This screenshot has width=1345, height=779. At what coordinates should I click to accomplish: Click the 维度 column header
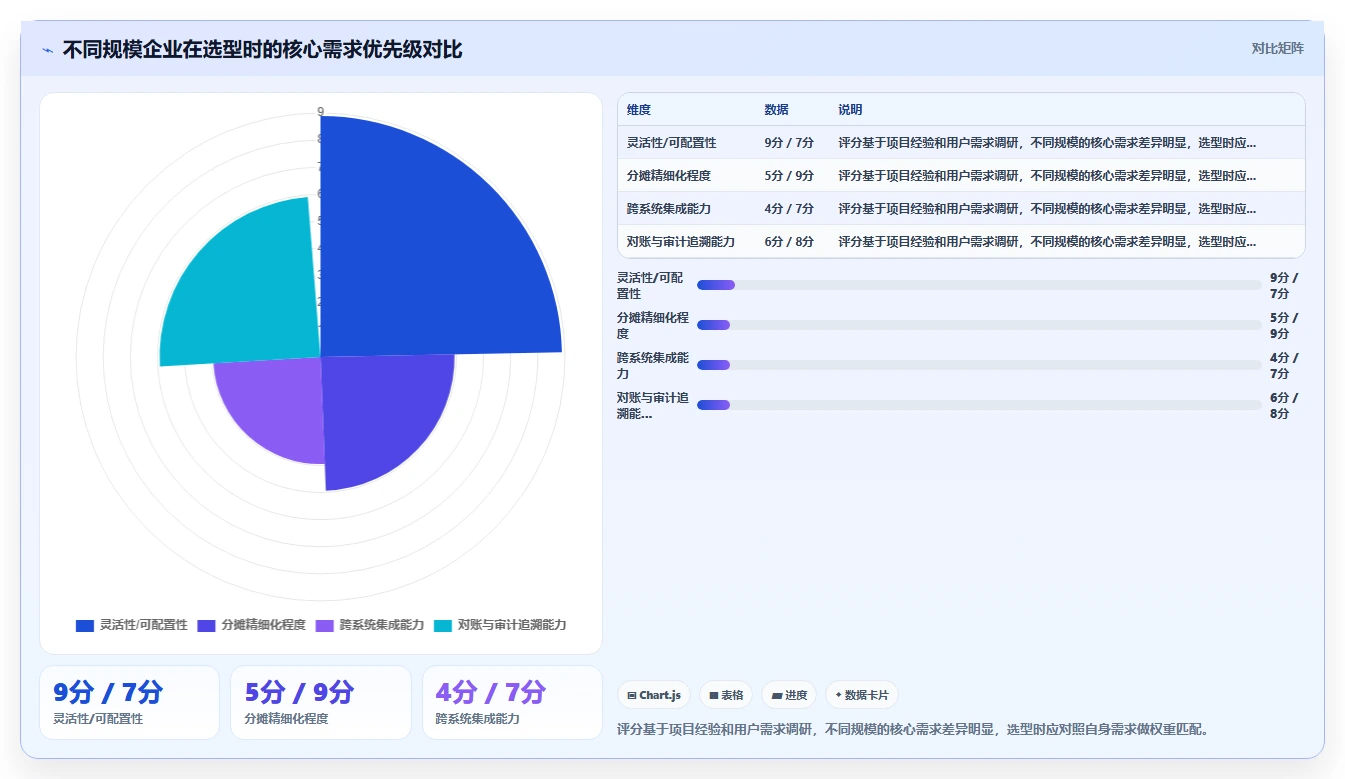(638, 110)
